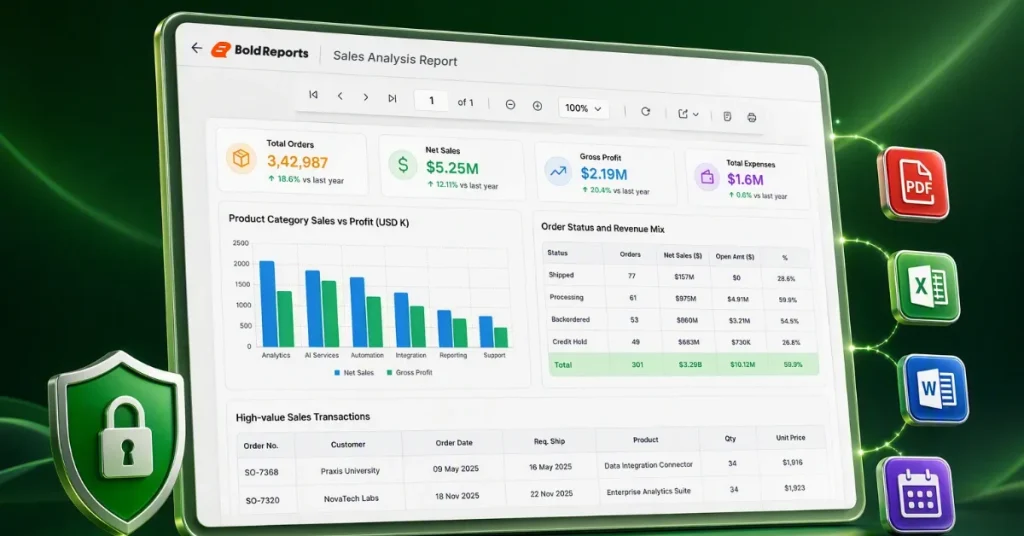Screen dimensions: 1024x536
Task: Jump to the last report page
Action: click(x=392, y=99)
